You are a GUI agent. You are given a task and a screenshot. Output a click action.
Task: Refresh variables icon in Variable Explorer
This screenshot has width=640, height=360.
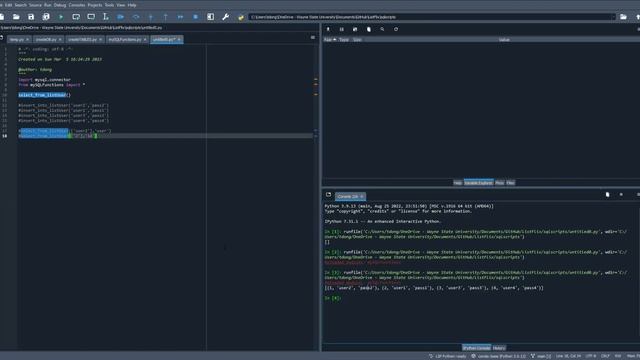click(x=396, y=29)
